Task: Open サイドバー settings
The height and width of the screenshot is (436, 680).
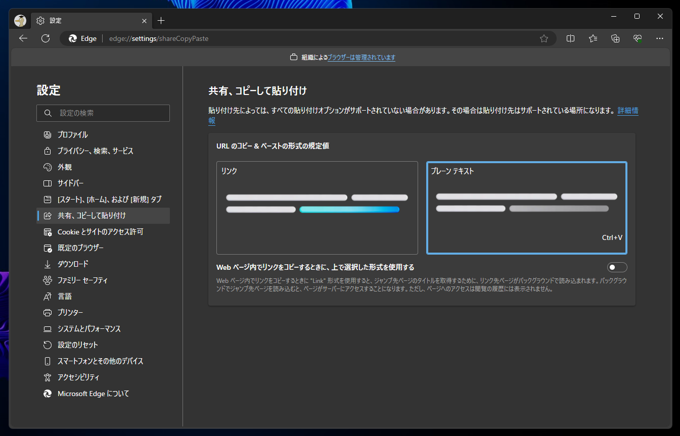Action: coord(103,184)
